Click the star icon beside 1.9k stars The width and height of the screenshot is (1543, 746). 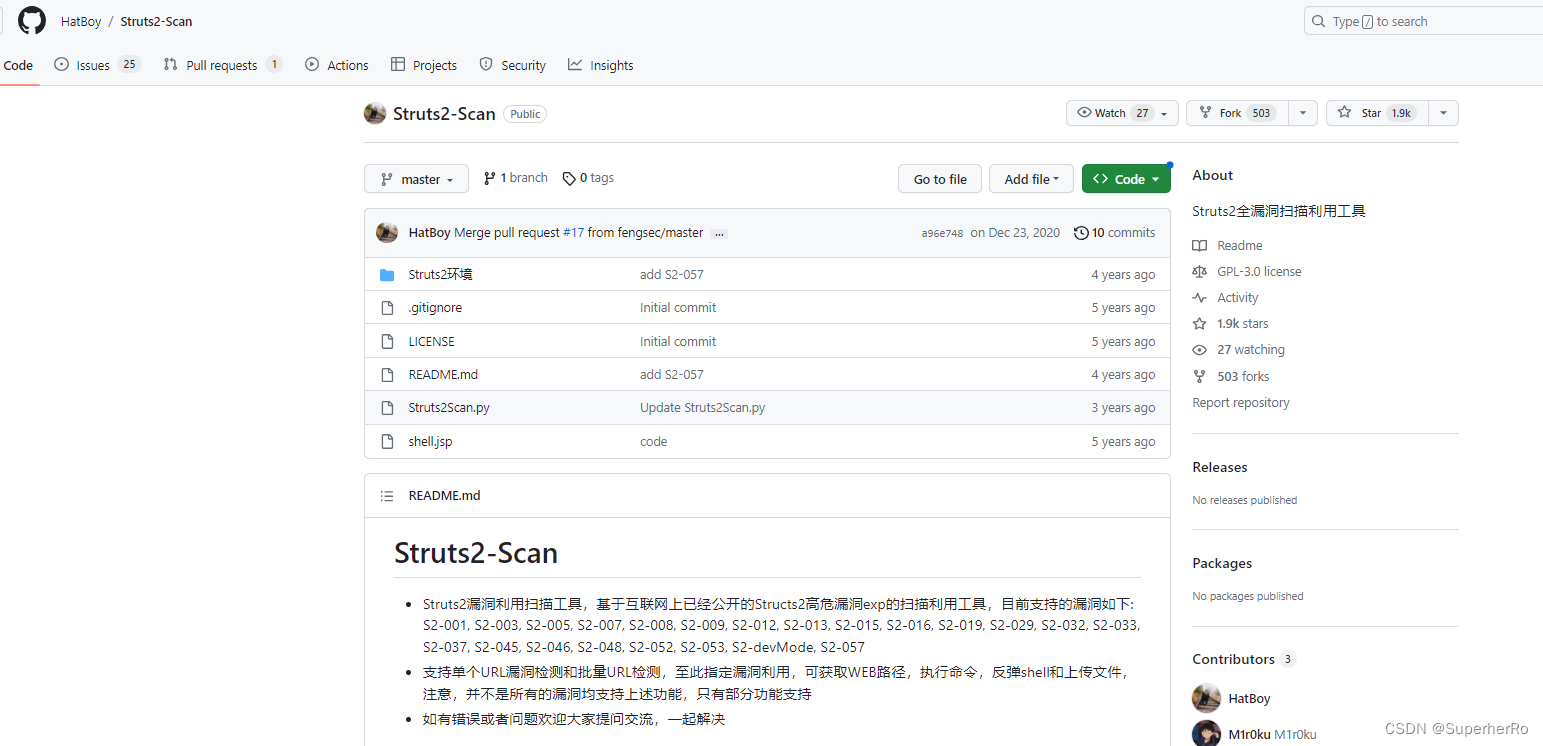coord(1200,324)
